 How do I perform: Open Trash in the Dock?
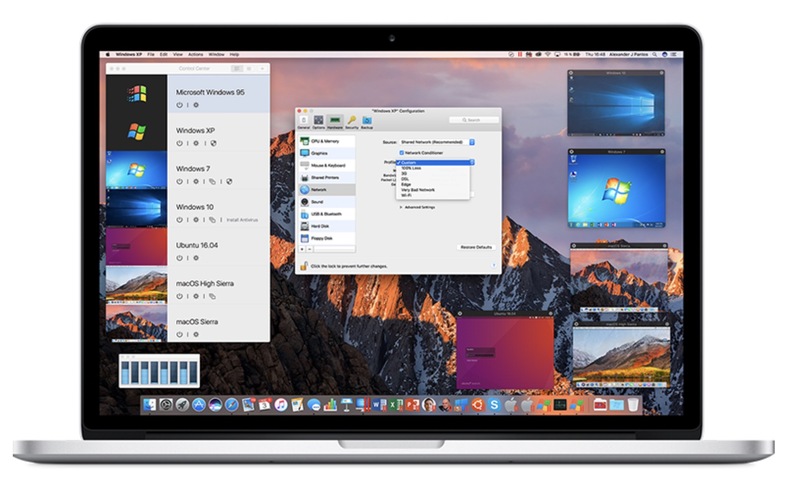(x=633, y=405)
